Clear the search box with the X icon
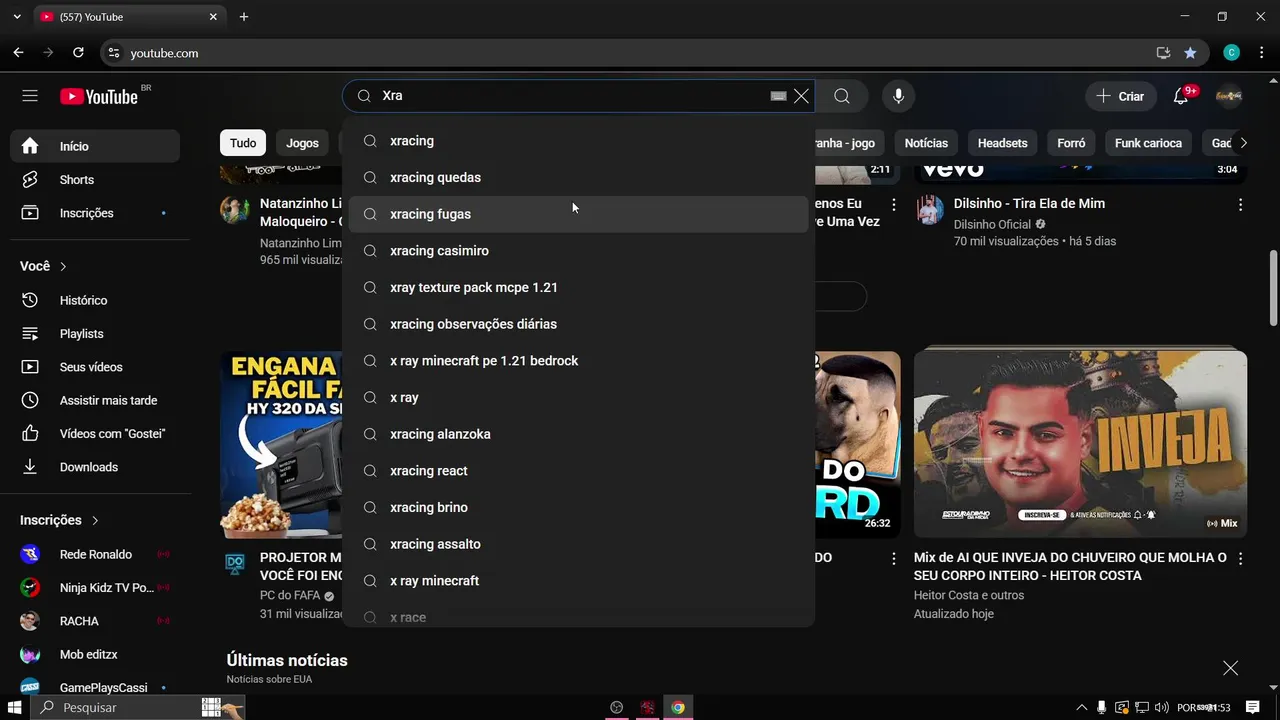1280x720 pixels. coord(801,96)
